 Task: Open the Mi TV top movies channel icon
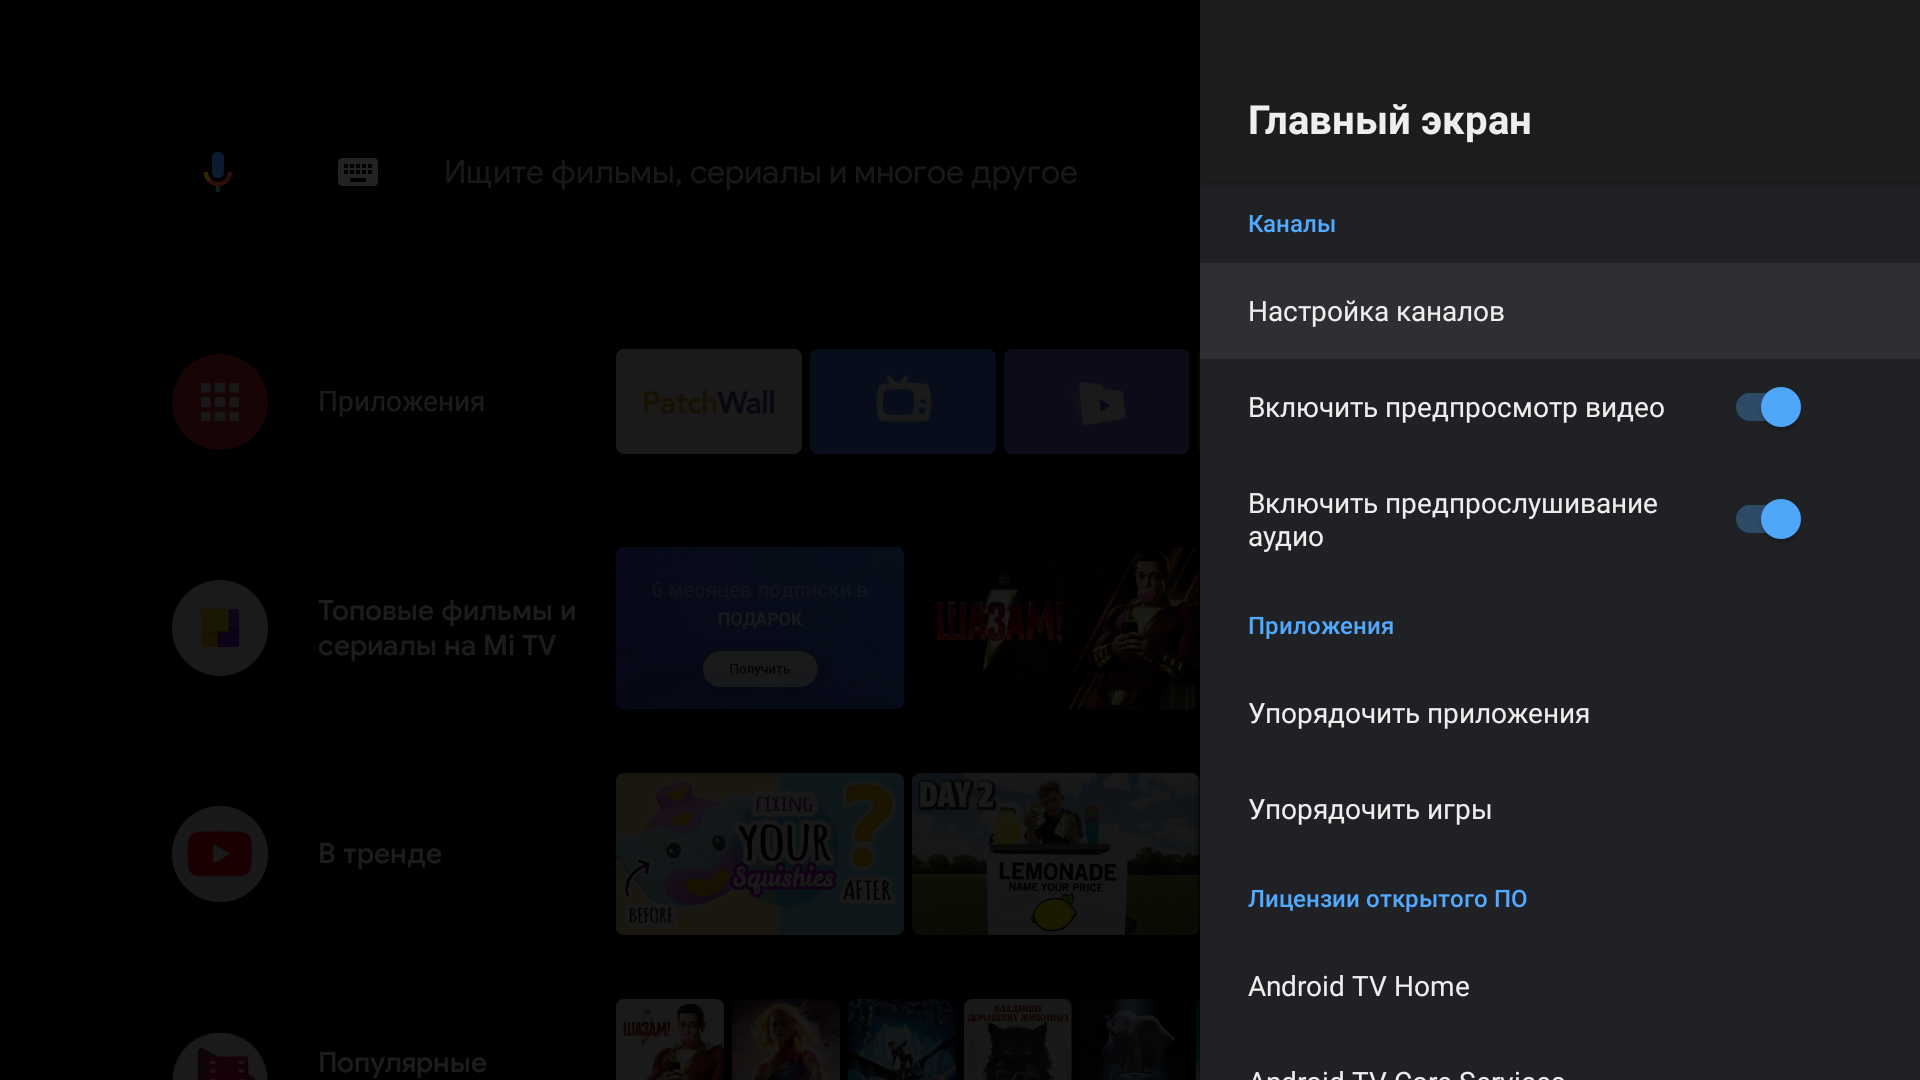(x=220, y=628)
